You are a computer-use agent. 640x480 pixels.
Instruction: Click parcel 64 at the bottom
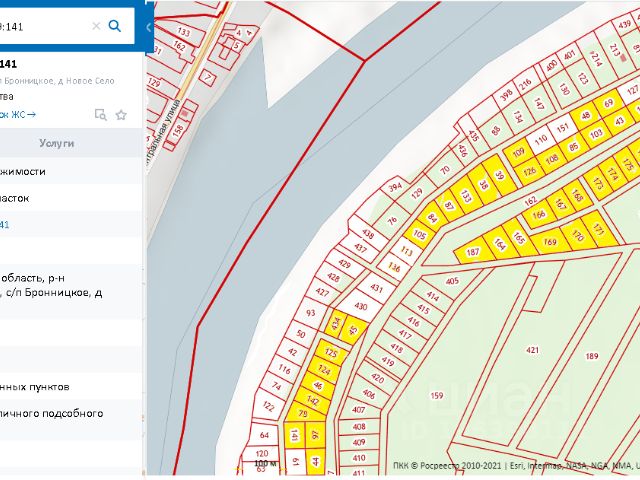coord(264,435)
